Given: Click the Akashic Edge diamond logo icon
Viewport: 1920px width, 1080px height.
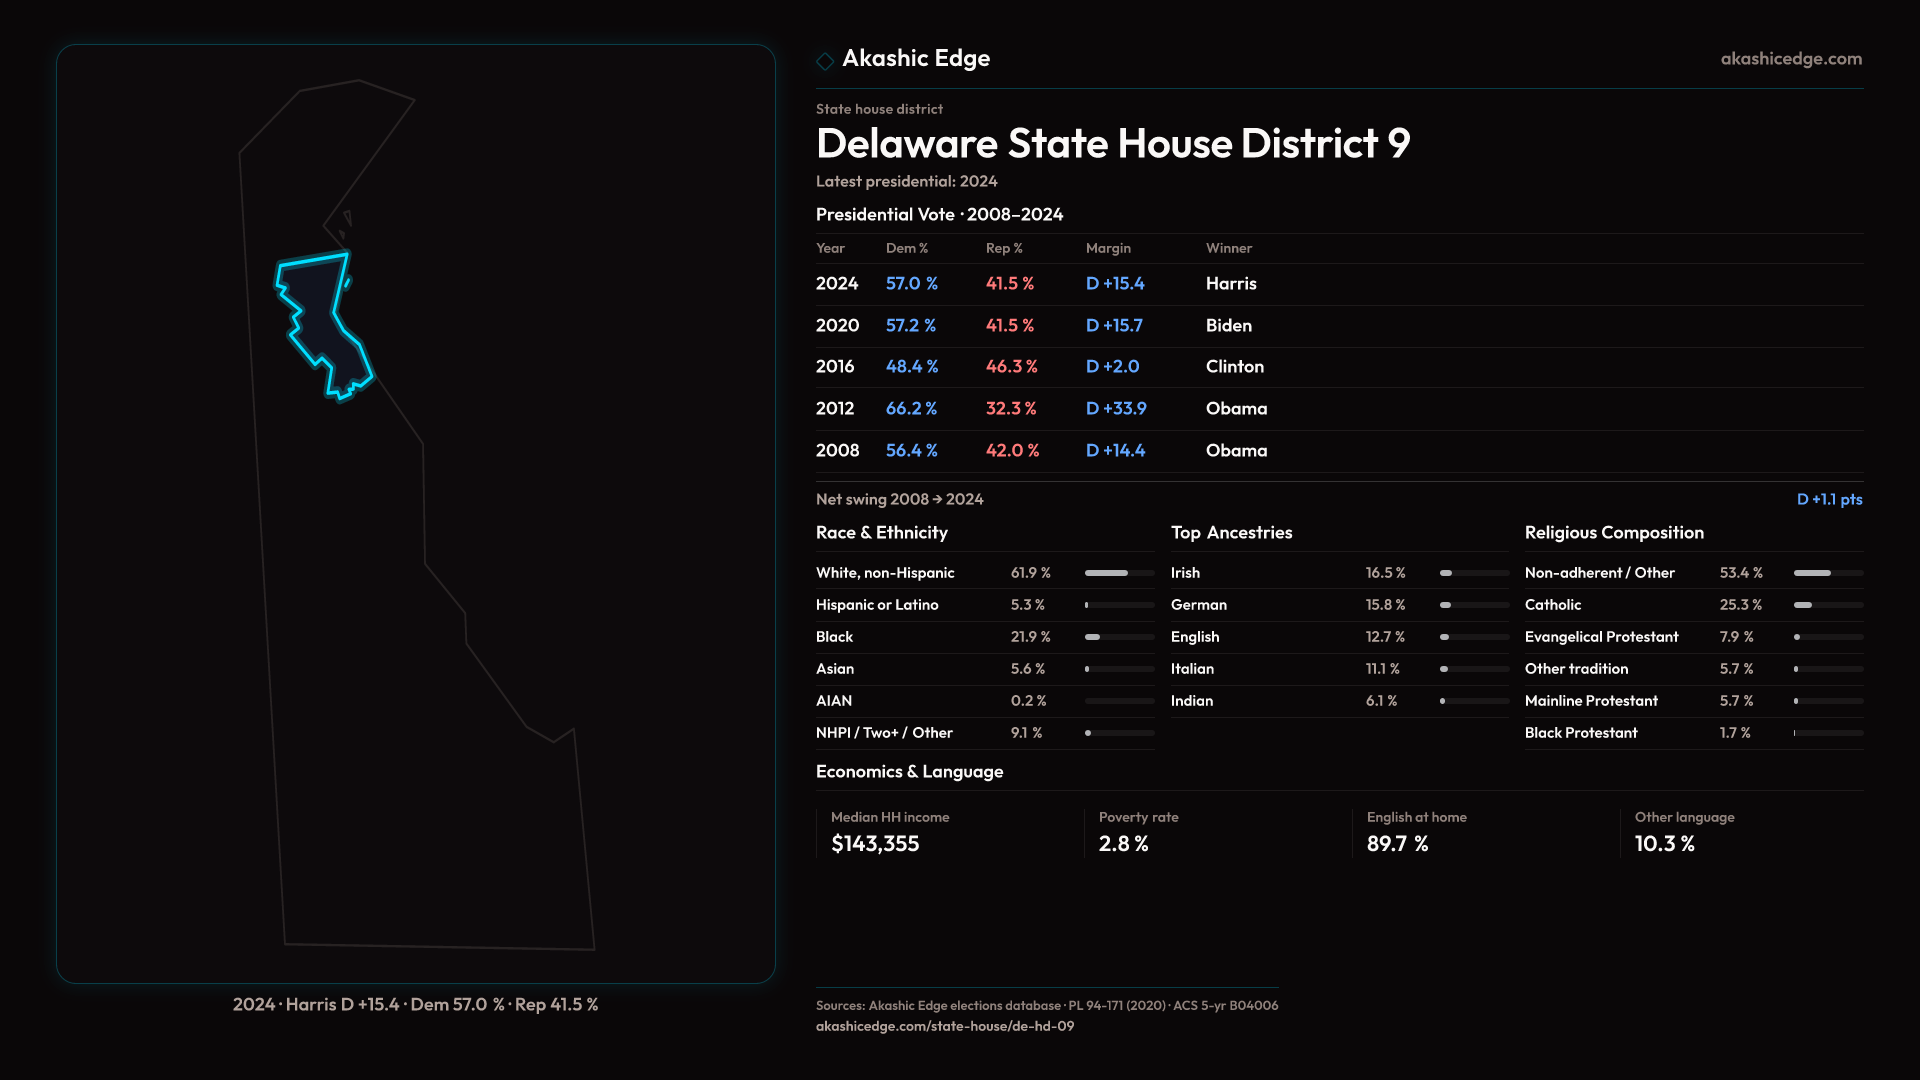Looking at the screenshot, I should 825,61.
